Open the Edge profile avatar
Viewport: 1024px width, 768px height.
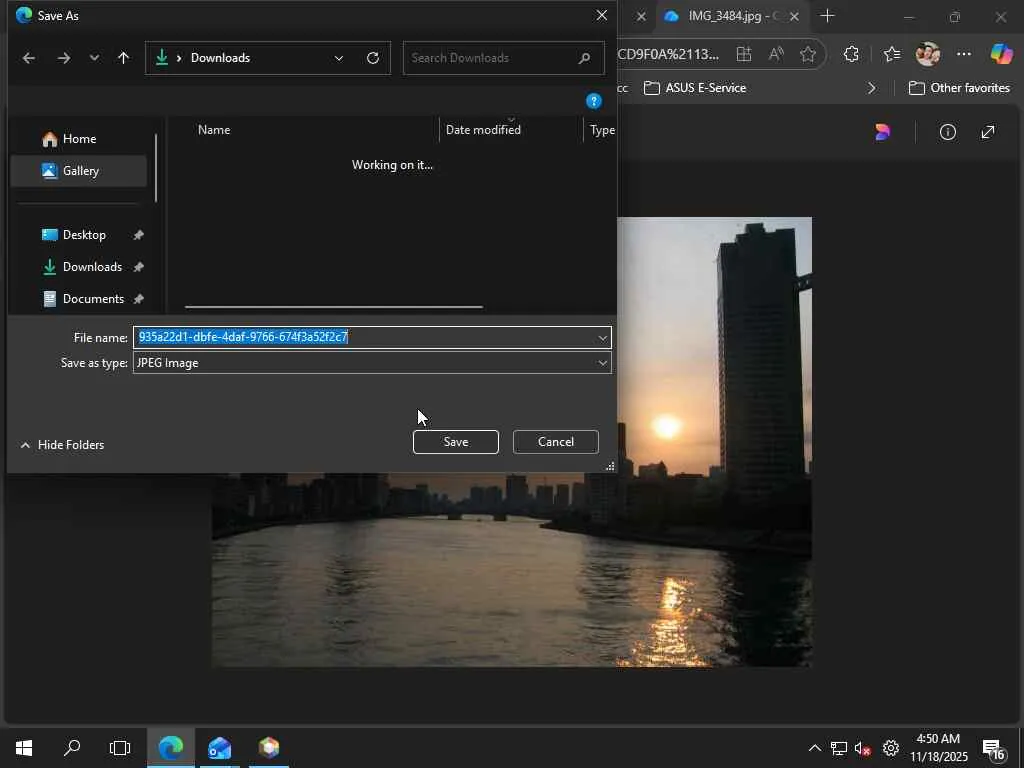(927, 55)
